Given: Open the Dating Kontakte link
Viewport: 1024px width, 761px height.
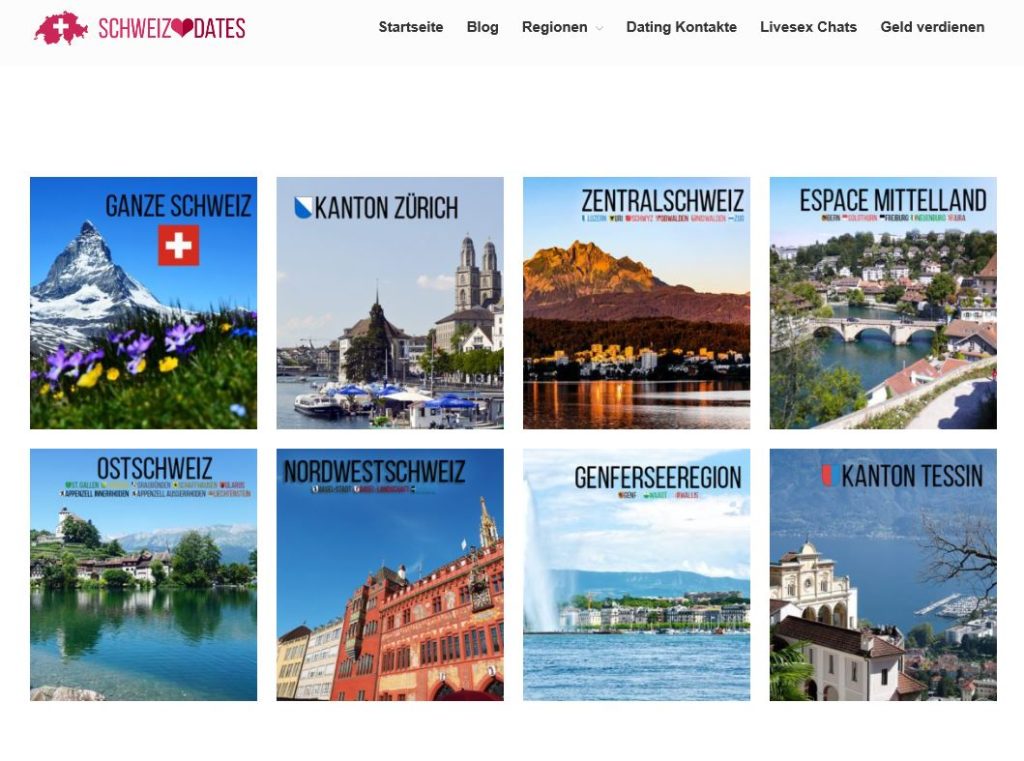Looking at the screenshot, I should click(x=681, y=27).
